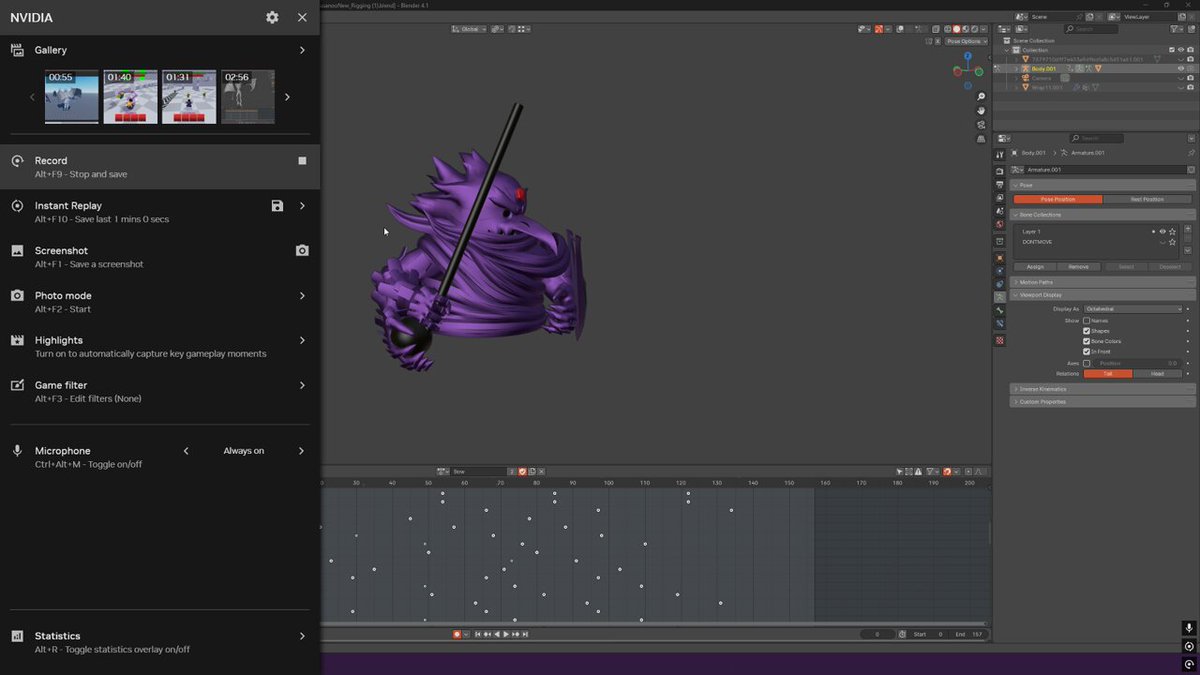Click current frame number field
The image size is (1200, 675).
[x=877, y=634]
